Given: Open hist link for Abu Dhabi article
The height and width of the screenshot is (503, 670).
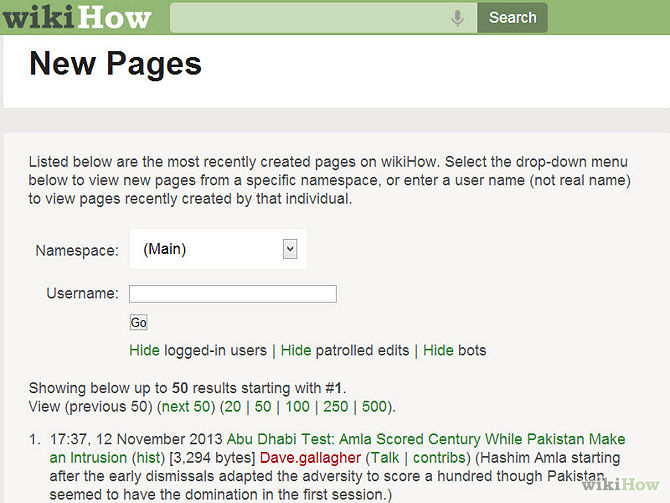Looking at the screenshot, I should tap(148, 458).
